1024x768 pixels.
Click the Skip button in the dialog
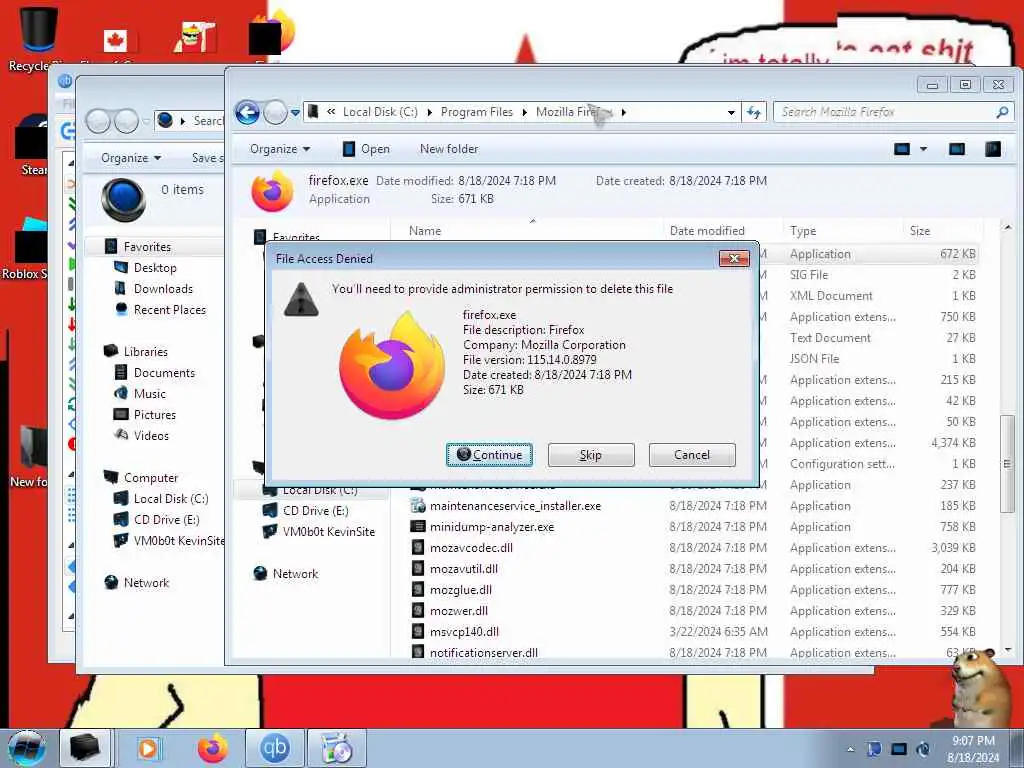(590, 455)
